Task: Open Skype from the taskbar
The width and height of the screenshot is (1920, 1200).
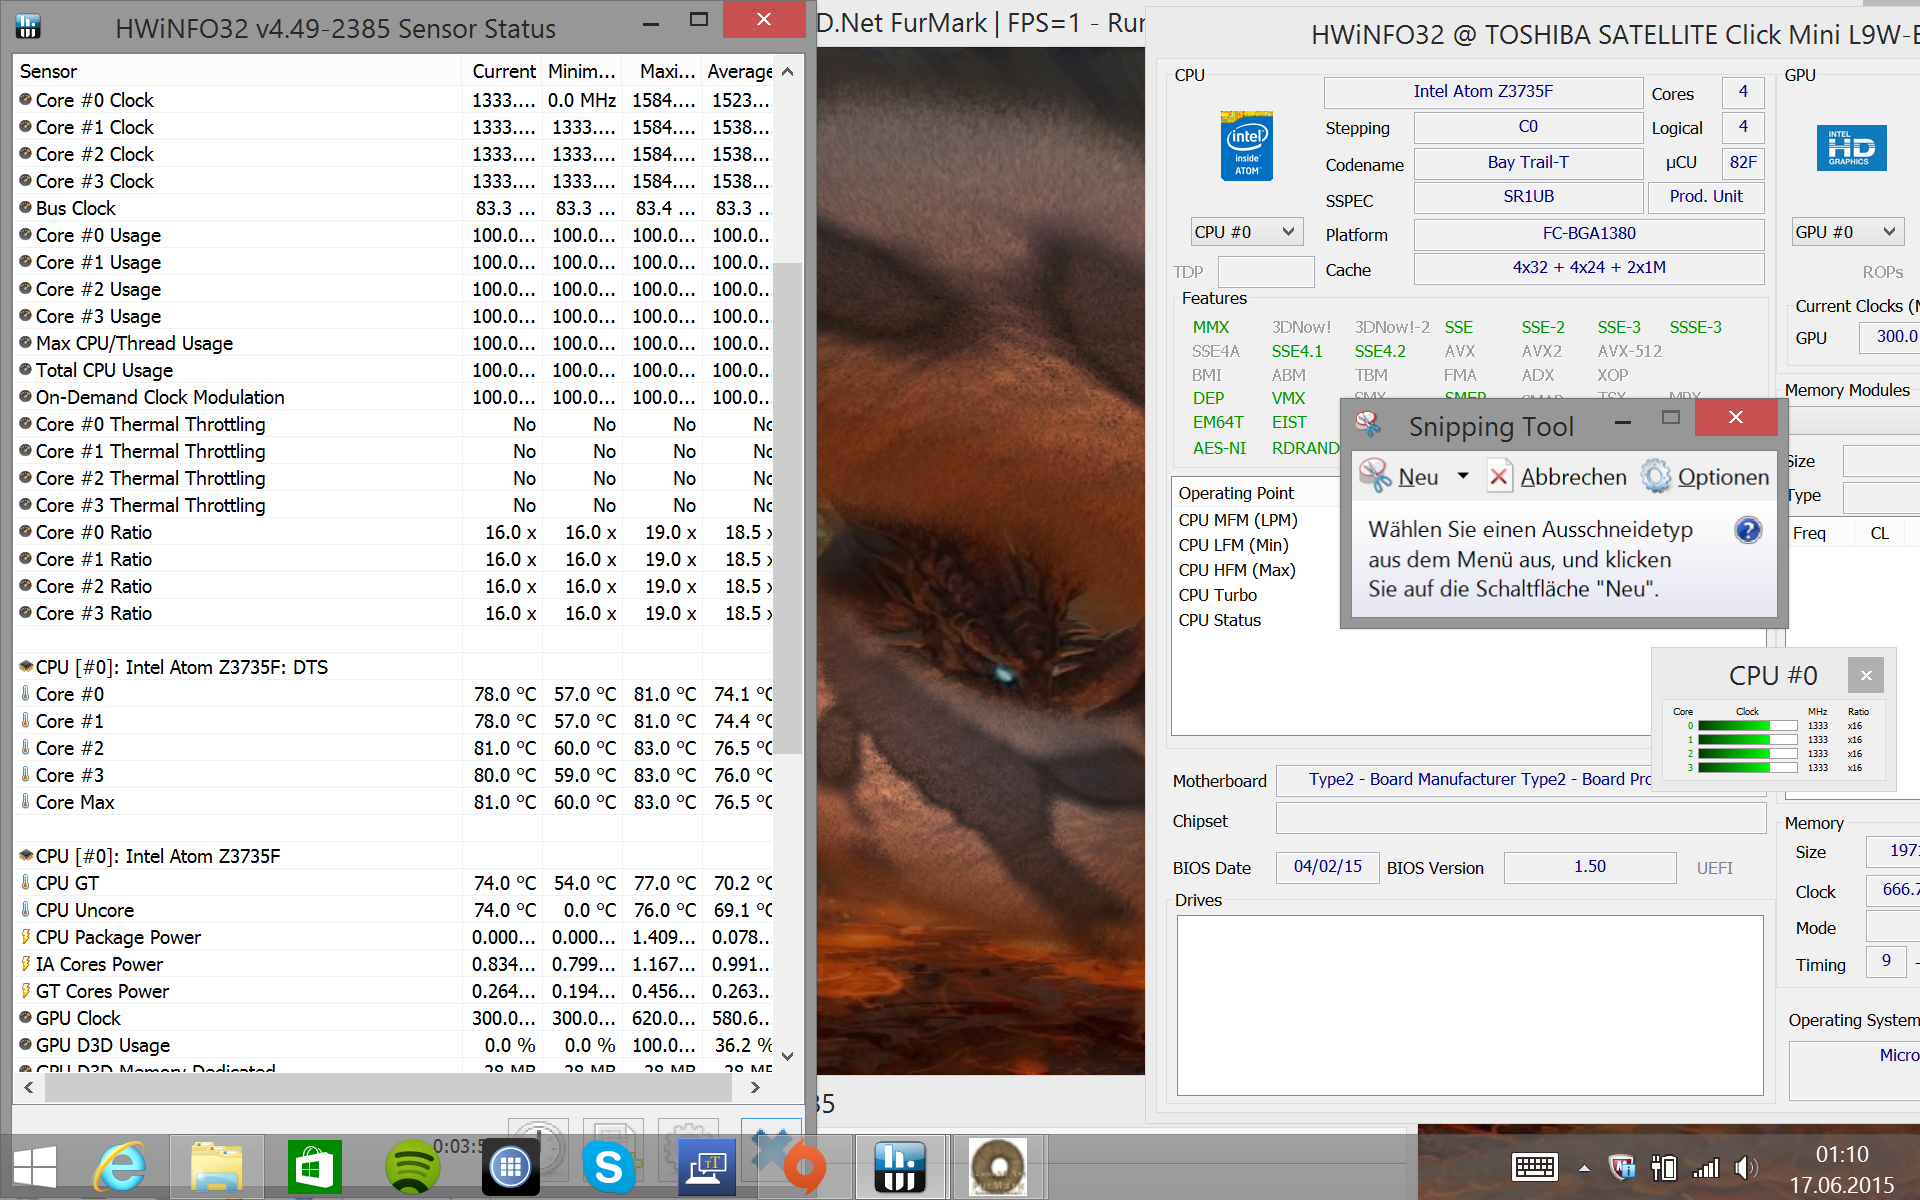Action: pos(608,1167)
